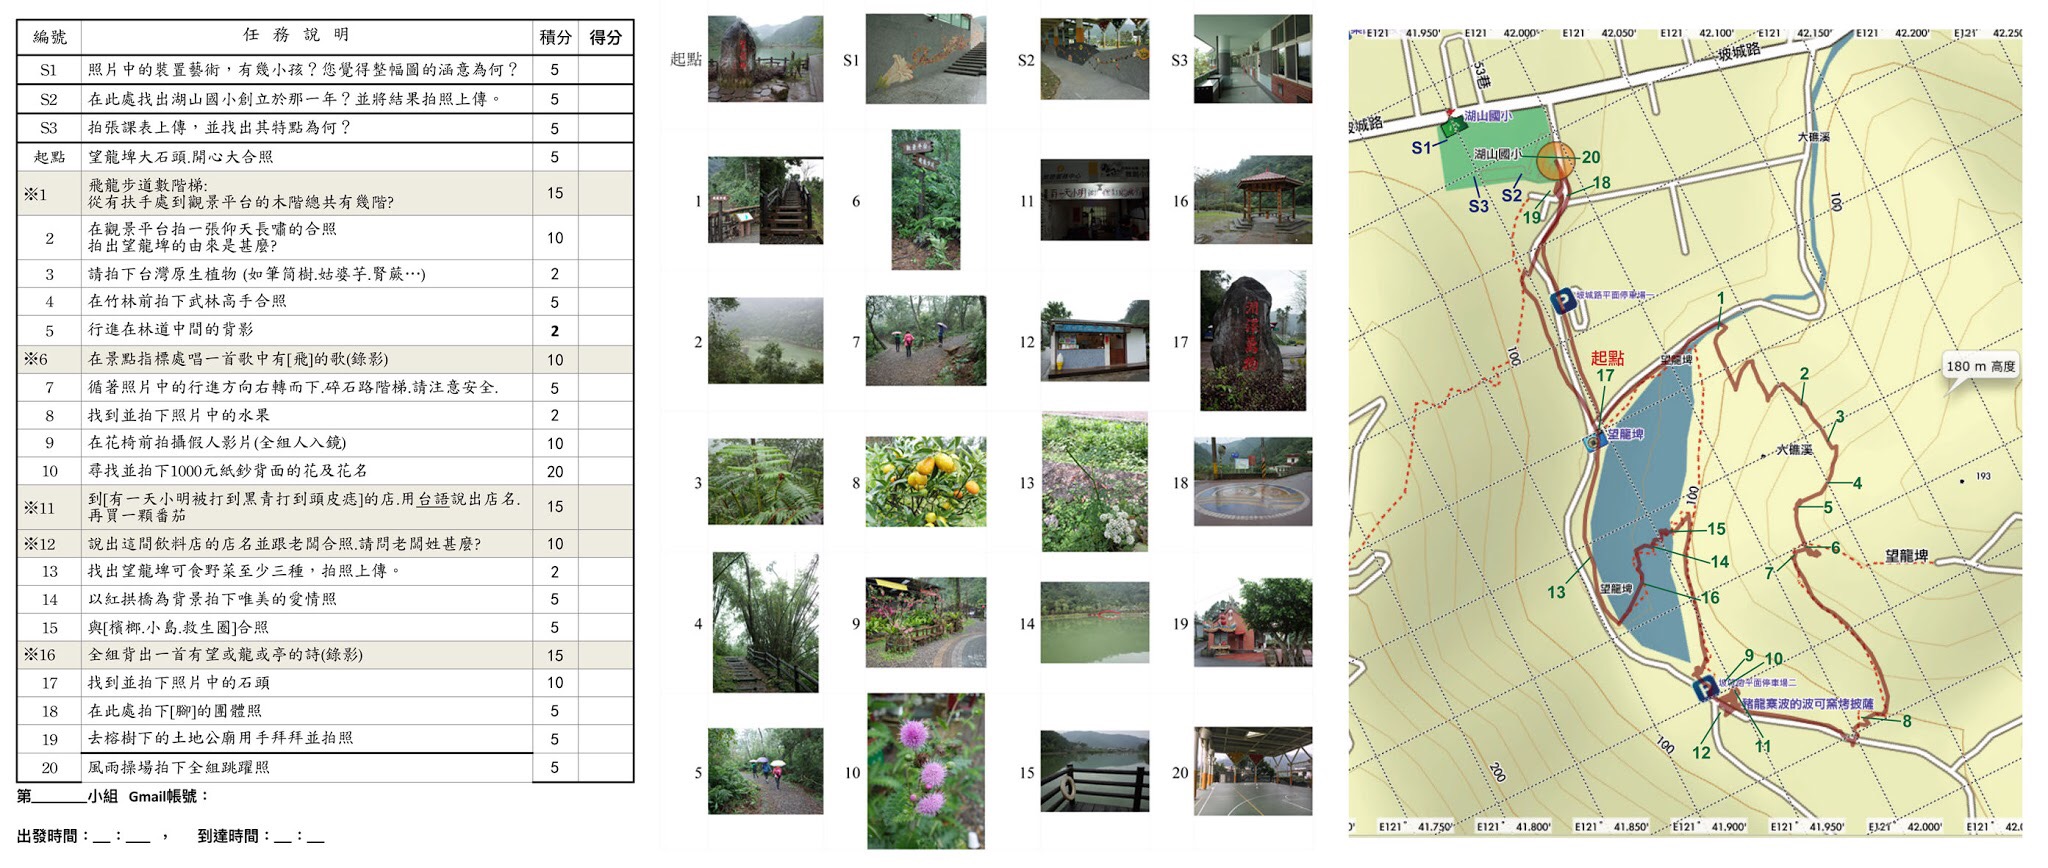Click the 180 m 高度 callout on map
This screenshot has width=2048, height=868.
pyautogui.click(x=1980, y=366)
